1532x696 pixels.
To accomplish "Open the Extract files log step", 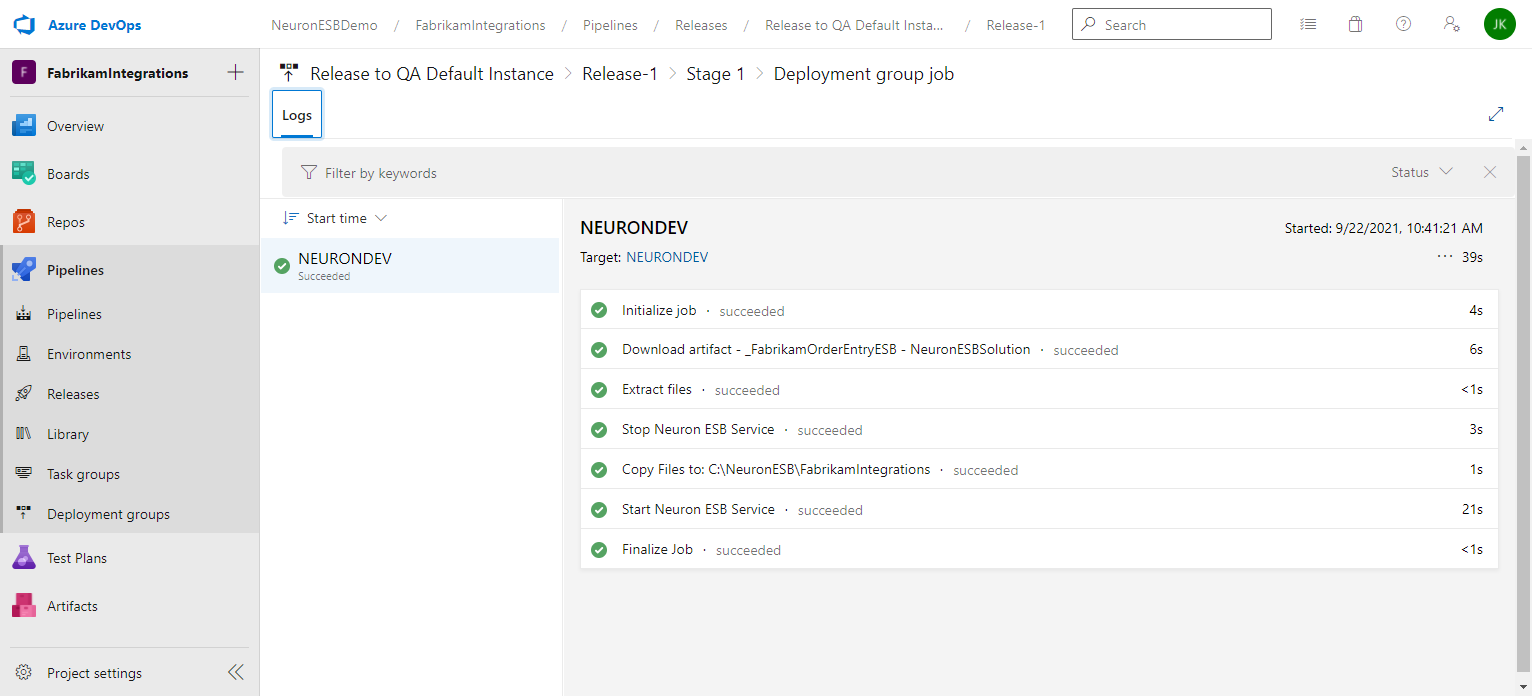I will (1039, 390).
